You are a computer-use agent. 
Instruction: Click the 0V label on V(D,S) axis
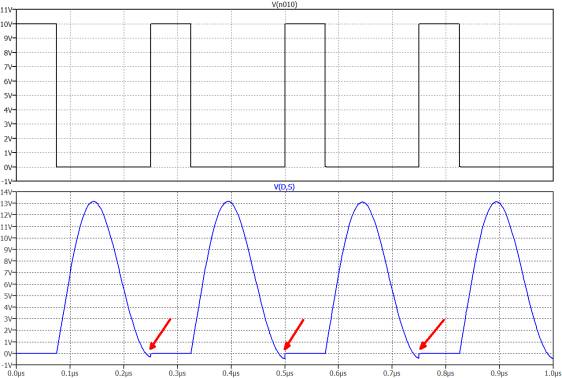(x=8, y=353)
